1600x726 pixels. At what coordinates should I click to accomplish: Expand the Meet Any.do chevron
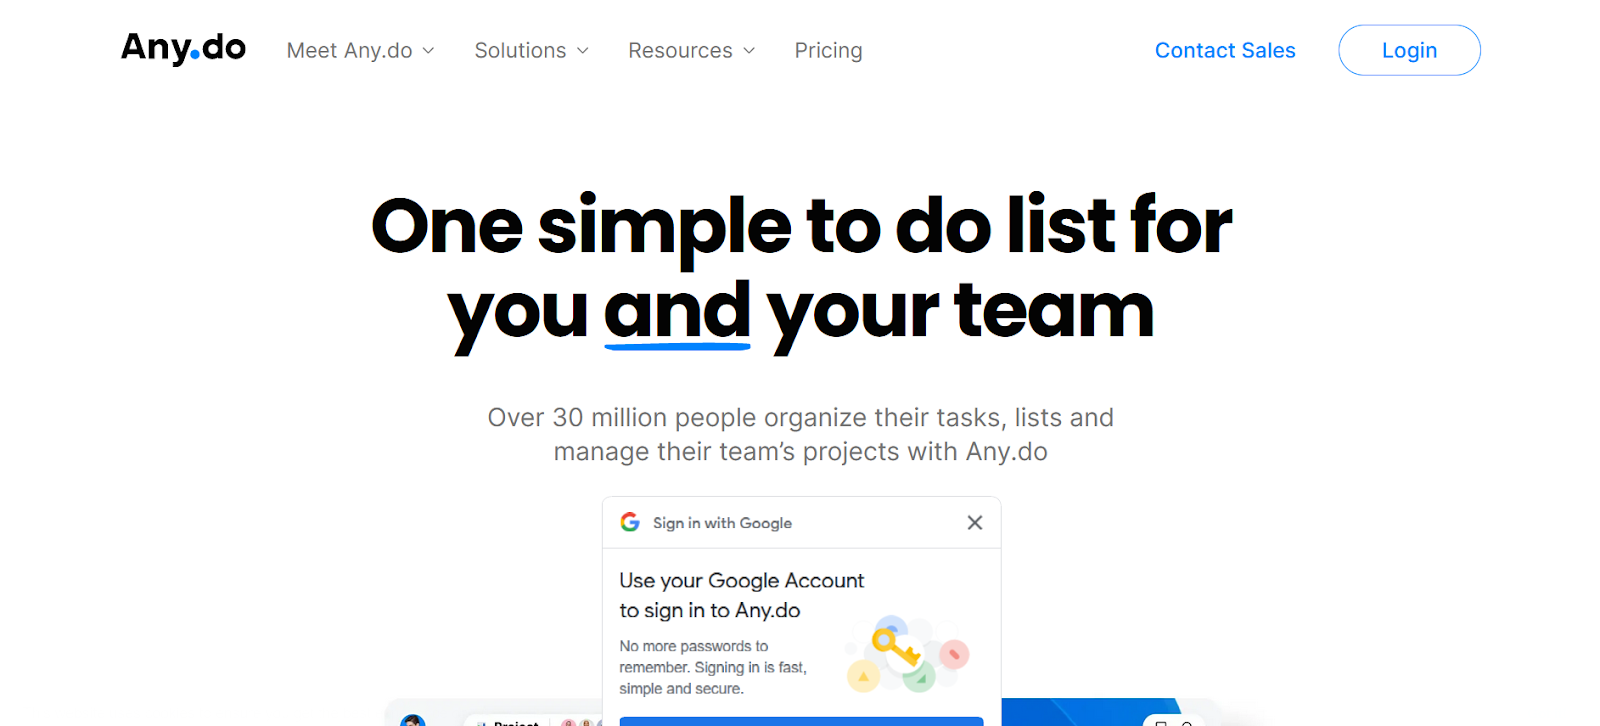[429, 51]
